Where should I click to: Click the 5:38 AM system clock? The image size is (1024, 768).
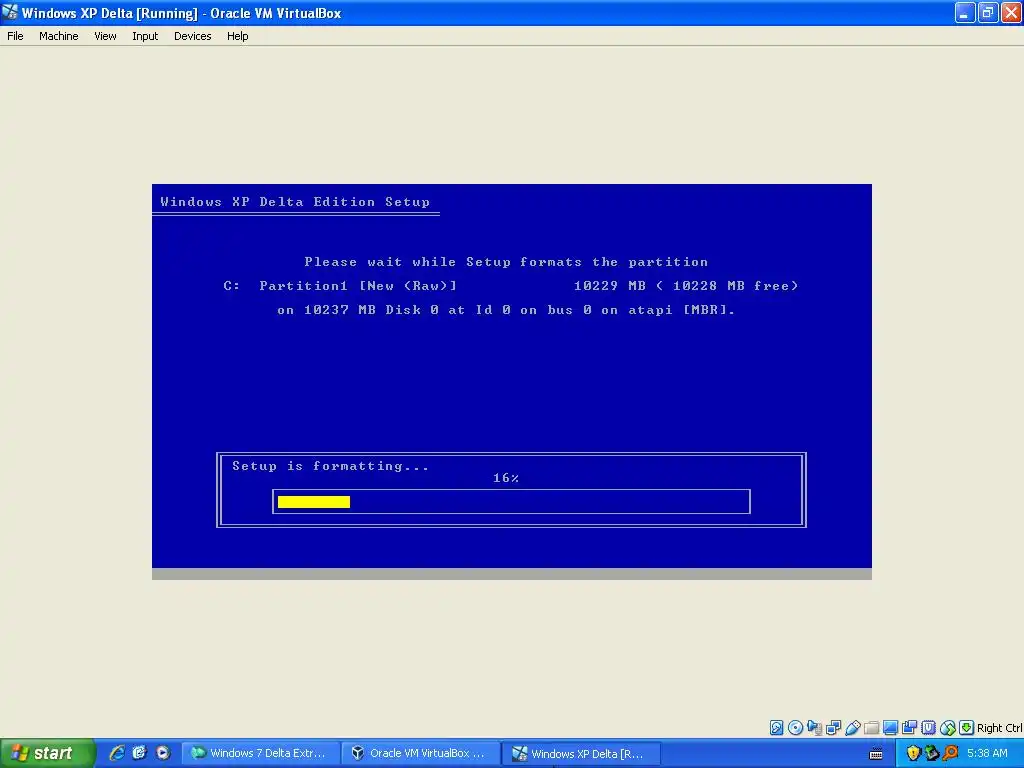[x=987, y=753]
